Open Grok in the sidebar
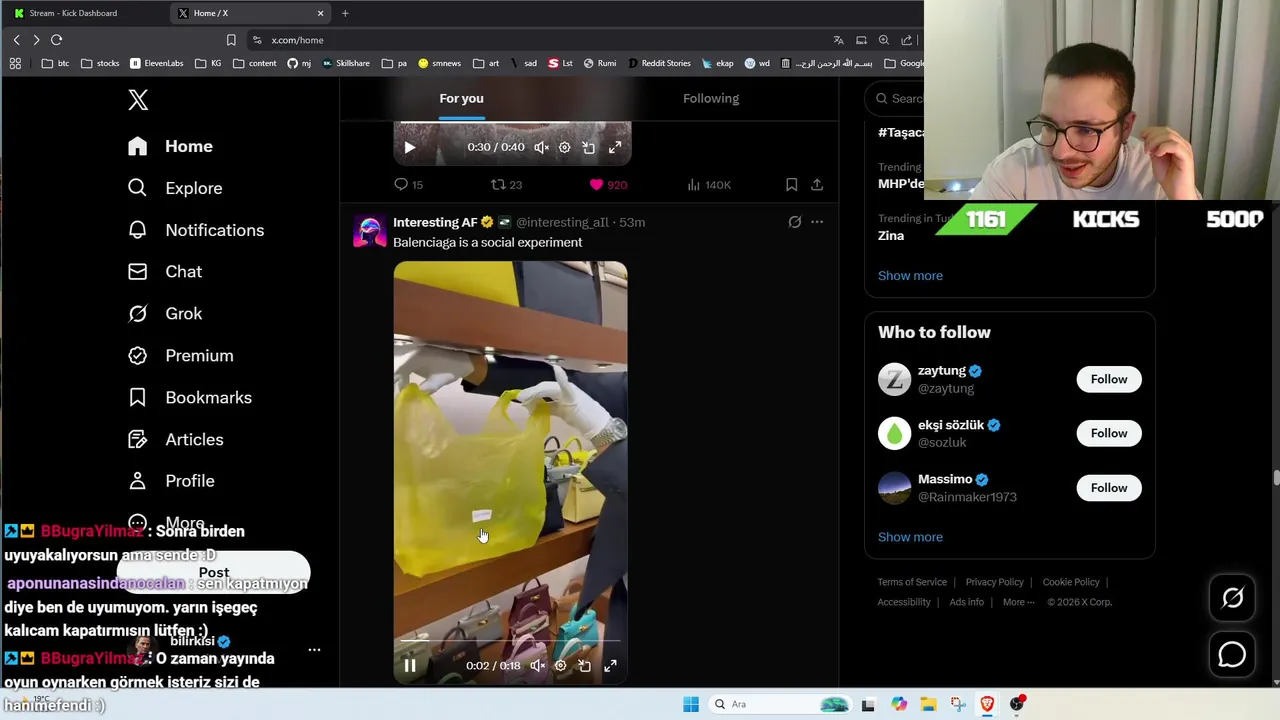 (165, 314)
